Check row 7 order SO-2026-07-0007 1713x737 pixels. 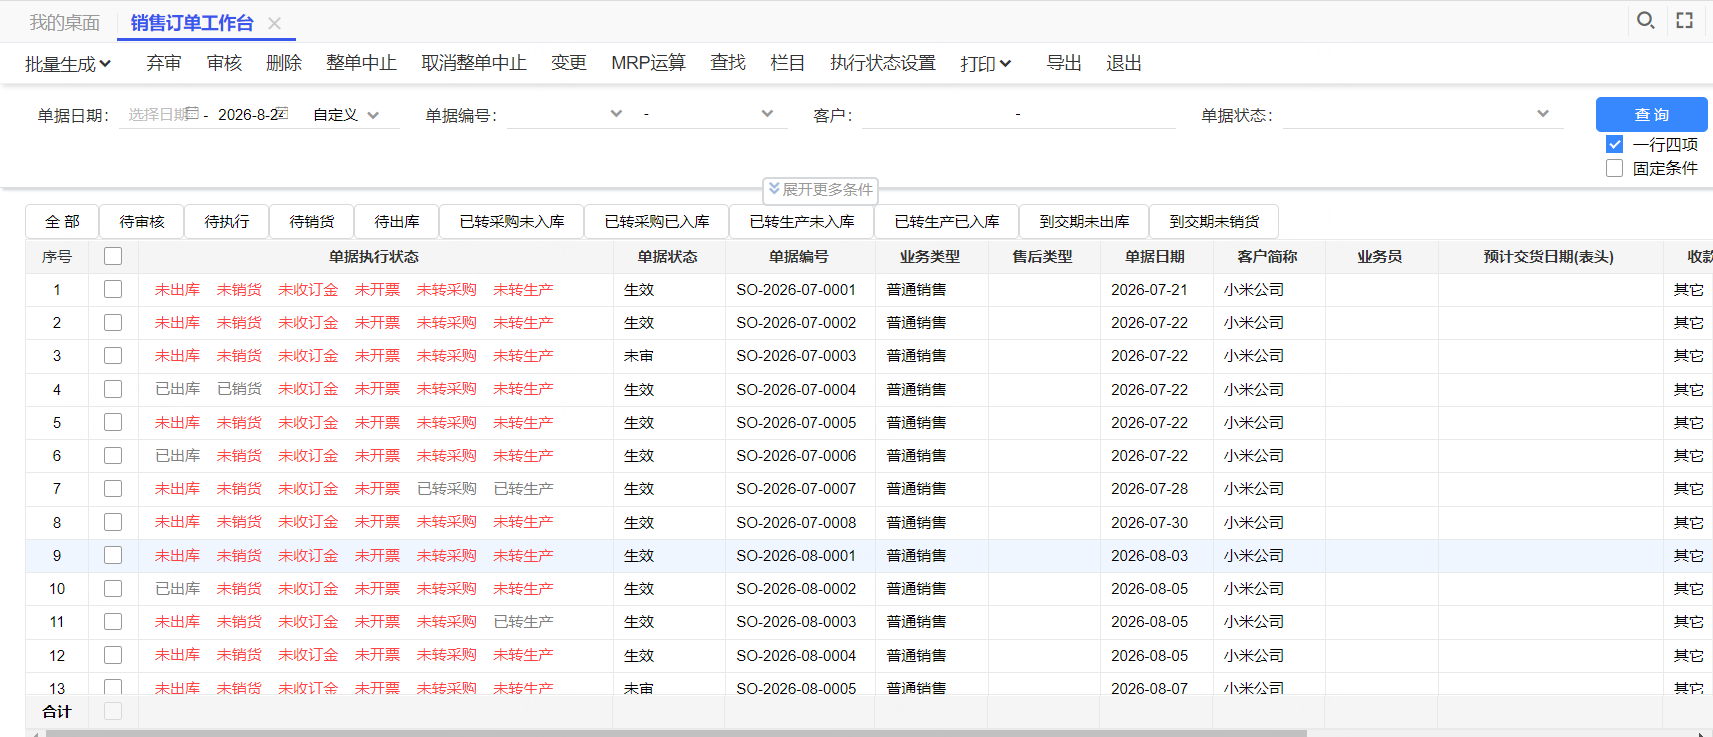[x=113, y=488]
